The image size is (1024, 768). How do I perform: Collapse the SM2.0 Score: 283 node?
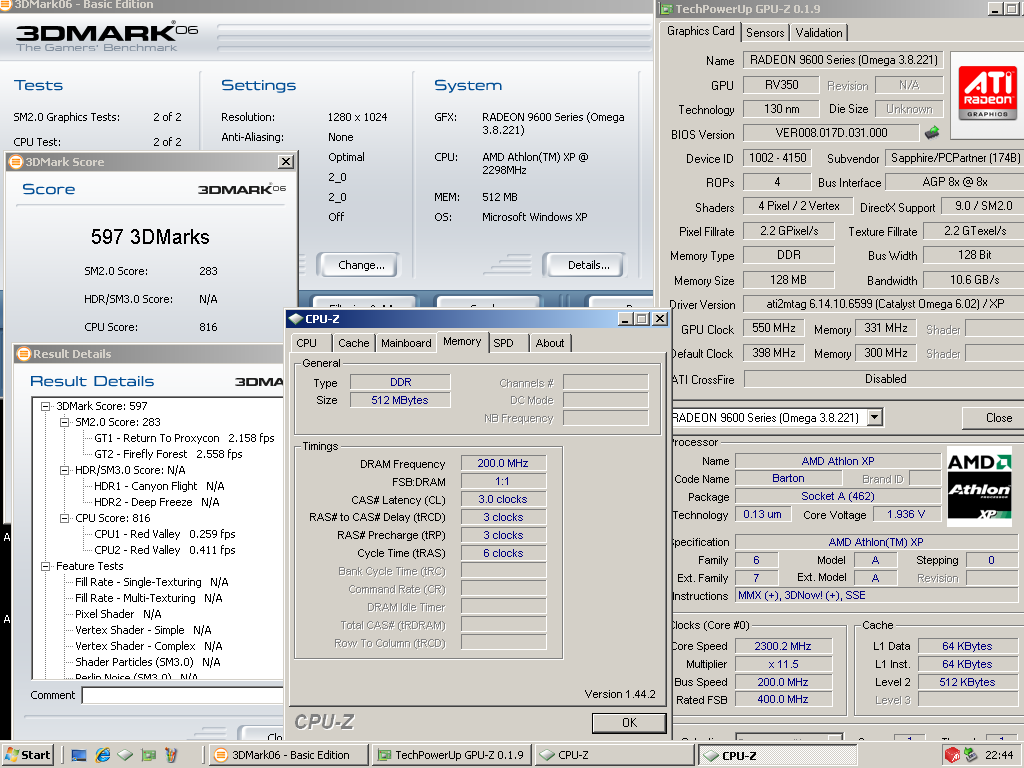tap(65, 423)
